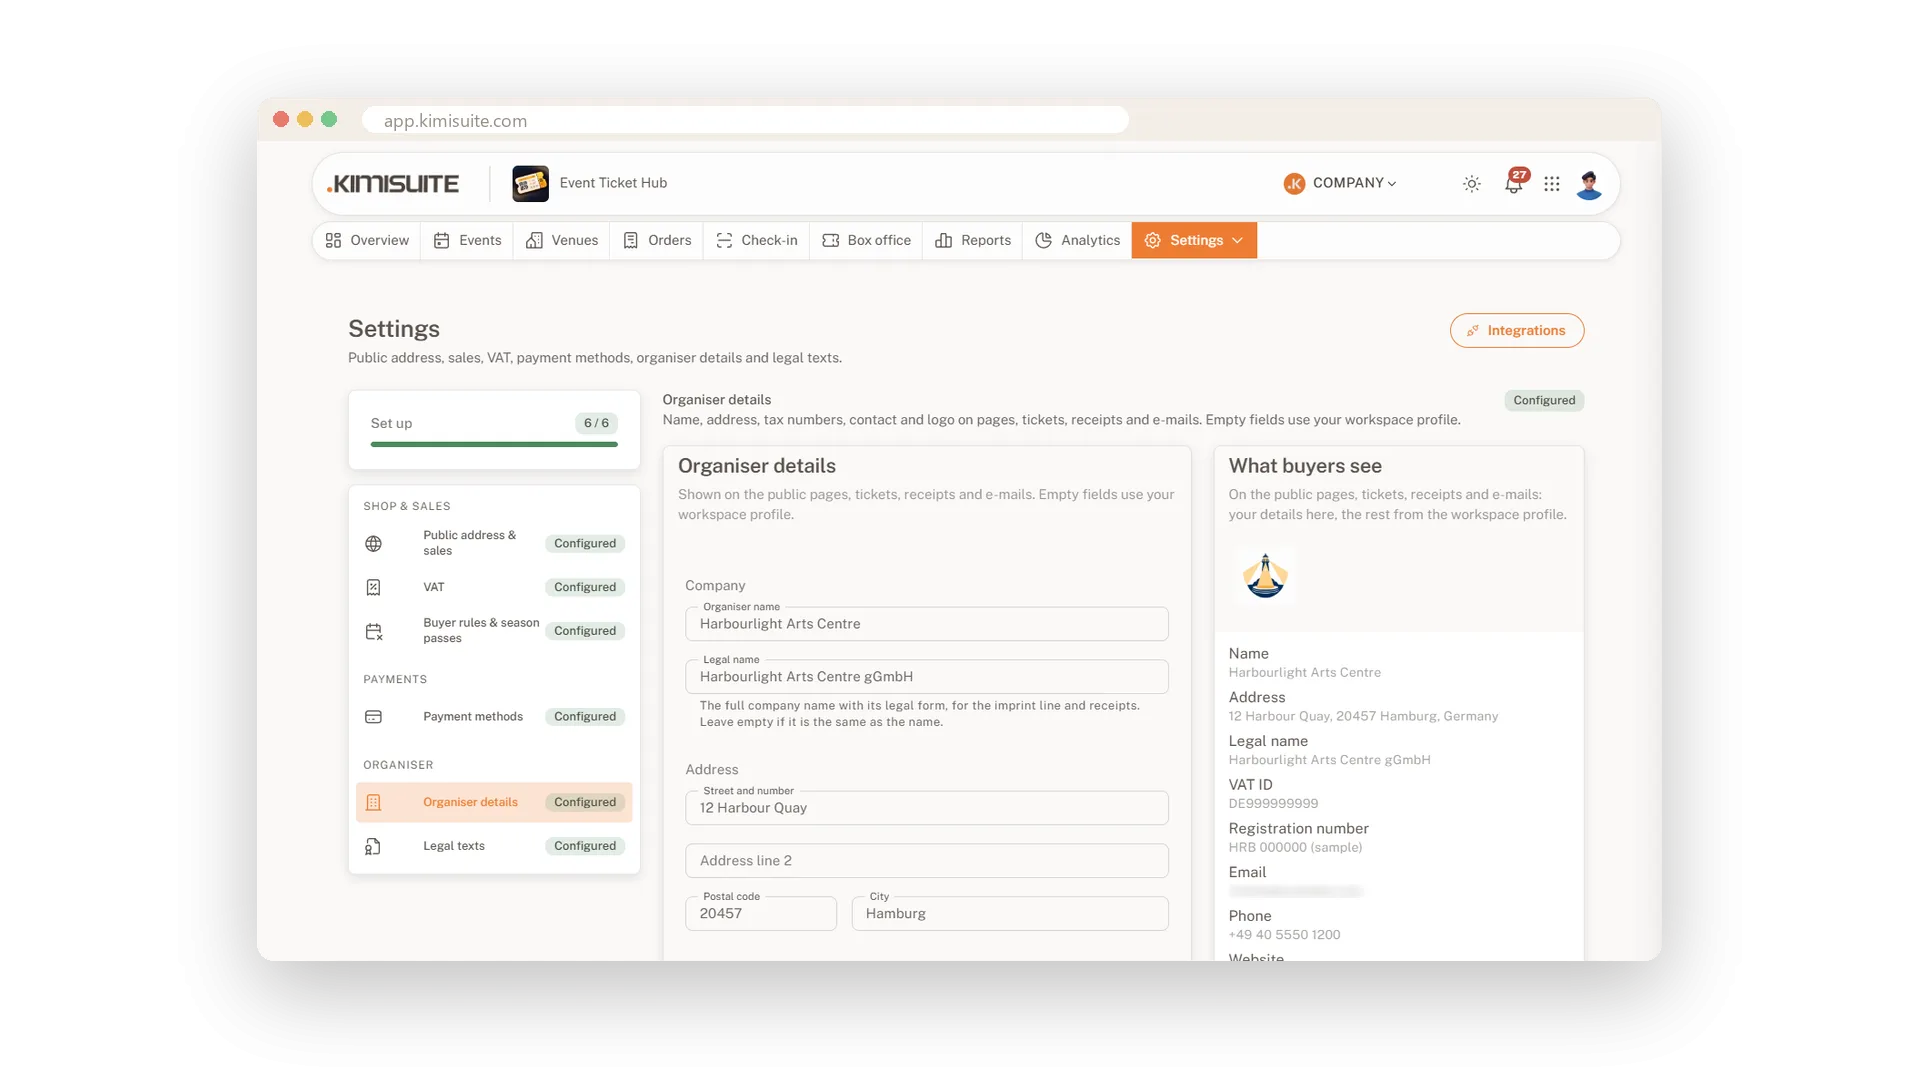1920x1080 pixels.
Task: Click the orange K company badge
Action: (1294, 184)
